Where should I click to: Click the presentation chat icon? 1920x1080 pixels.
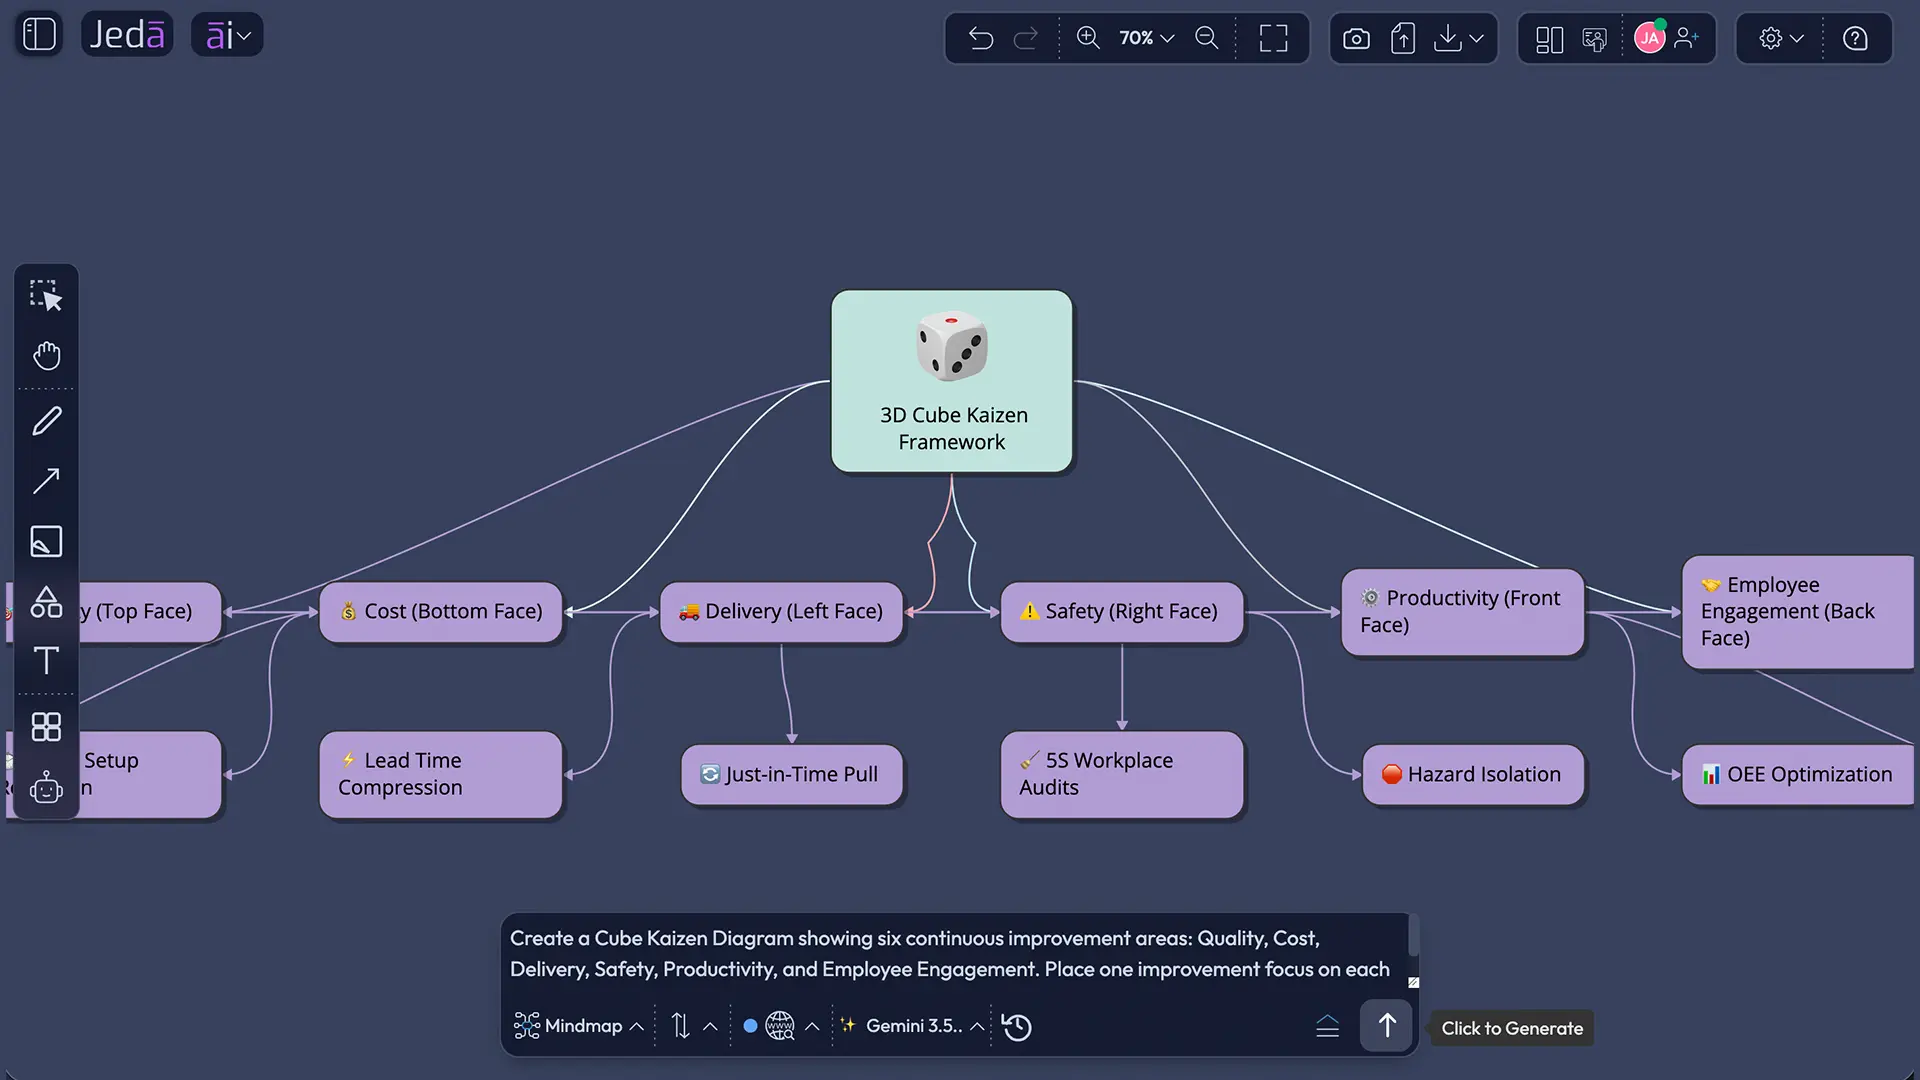click(x=1595, y=39)
